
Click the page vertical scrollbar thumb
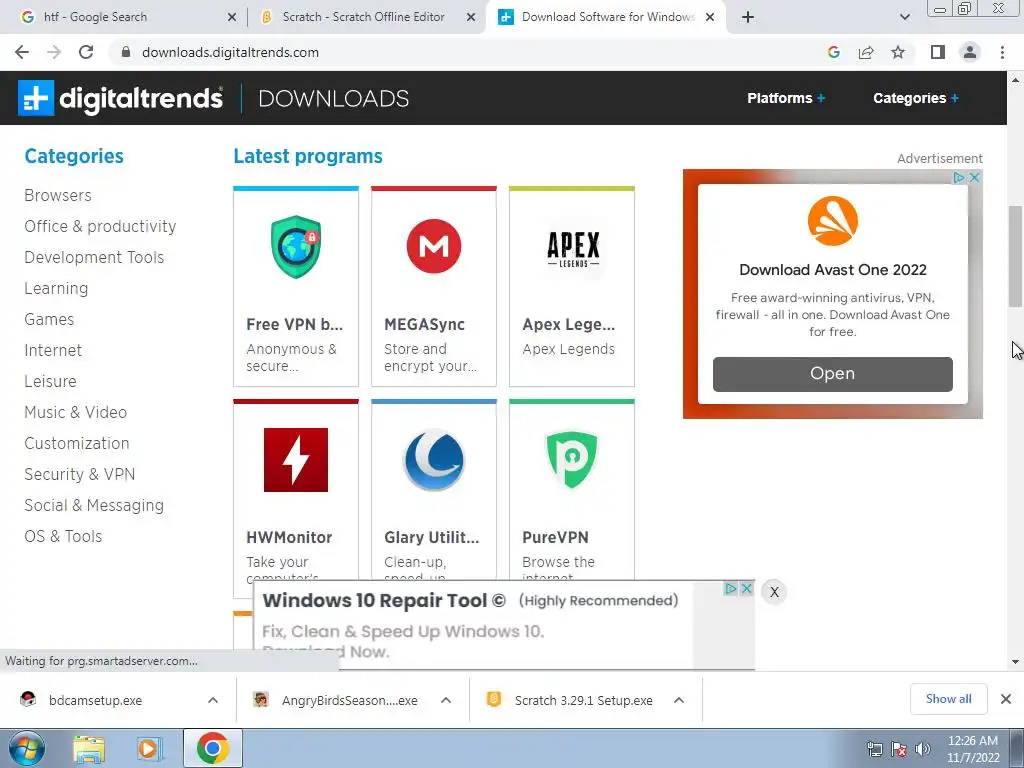(1016, 256)
